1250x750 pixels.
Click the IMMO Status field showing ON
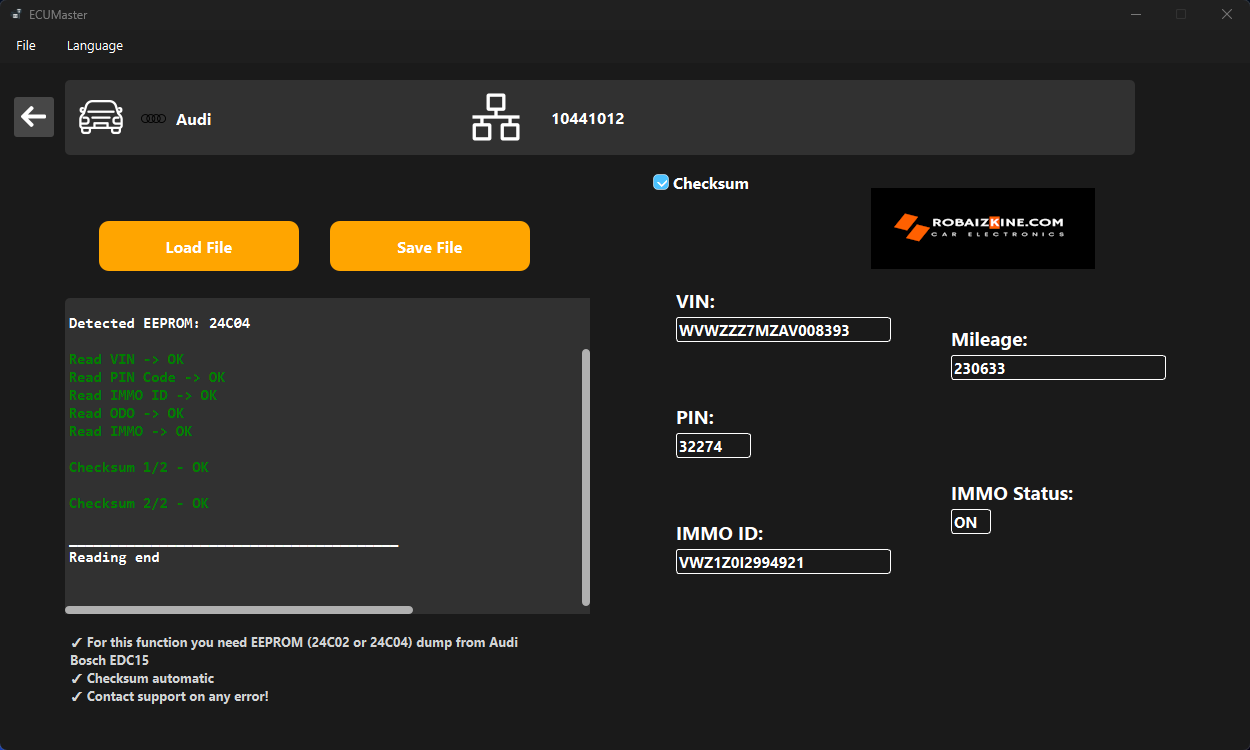970,521
